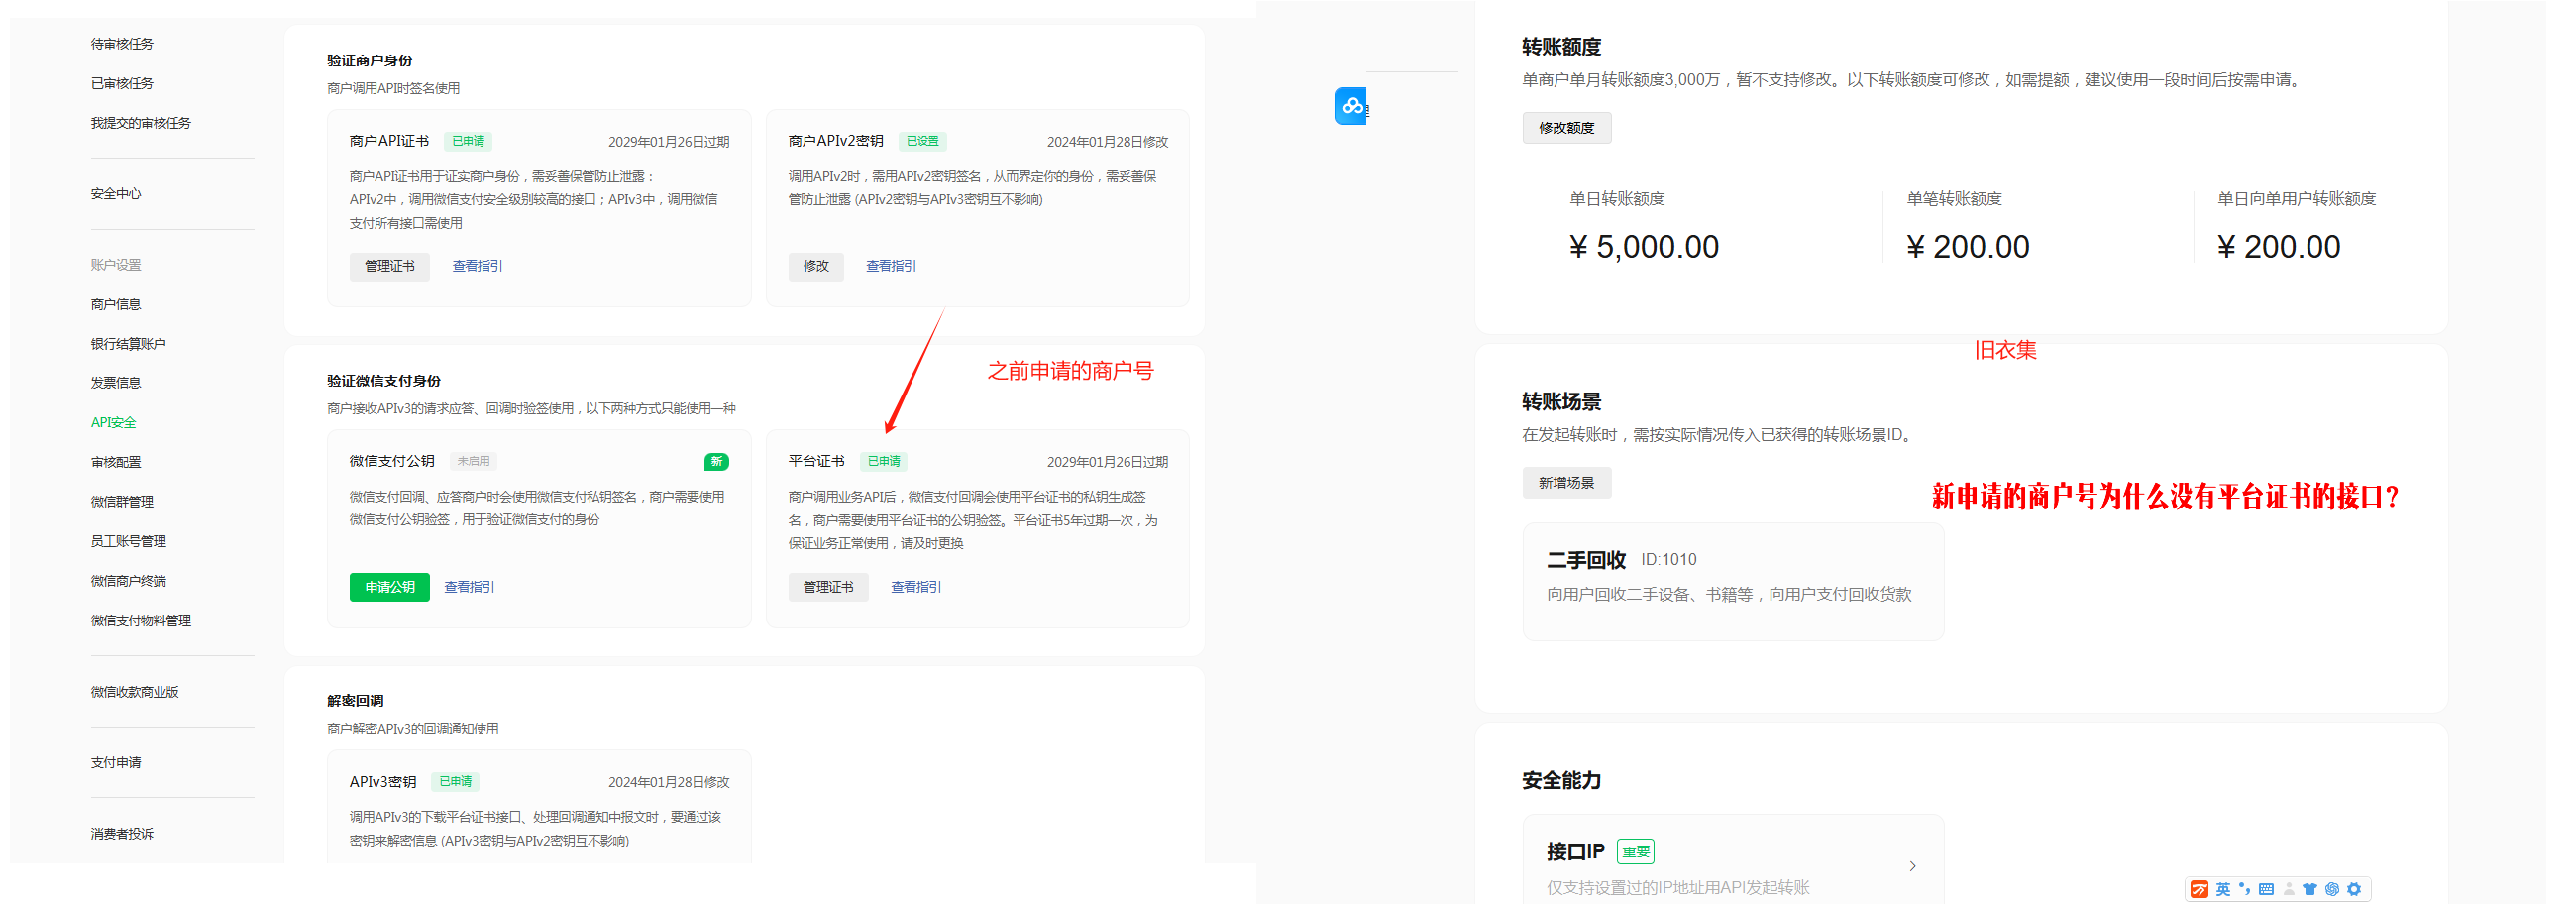The image size is (2576, 904).
Task: Open 已审核任务 in the sidebar
Action: coord(122,84)
